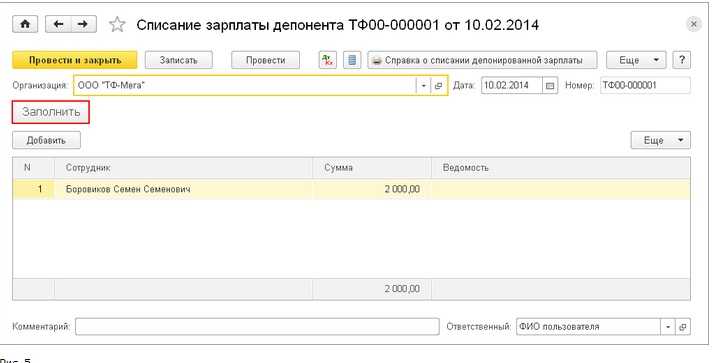
Task: Close the document with the X button
Action: tap(694, 24)
